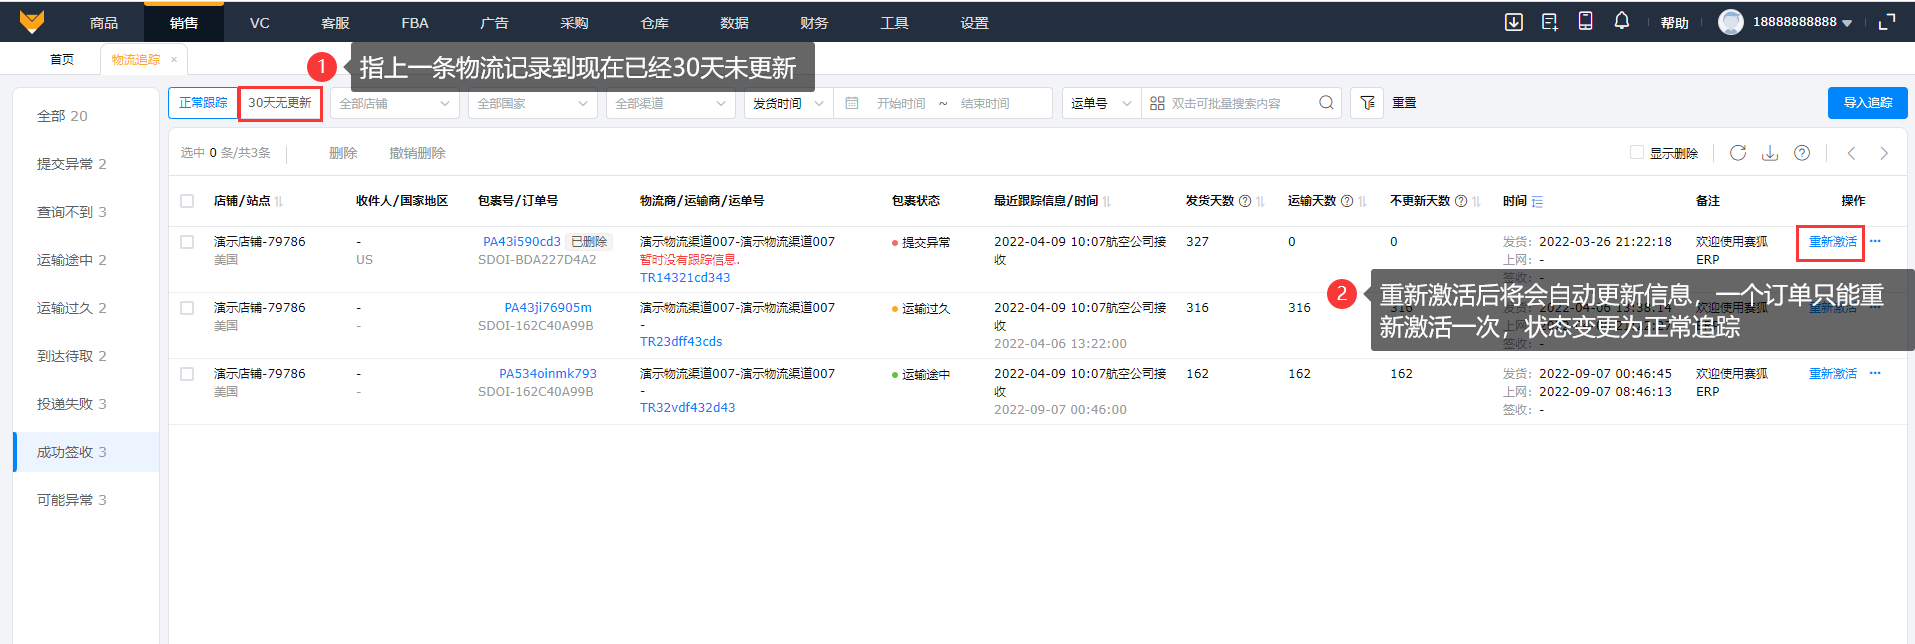Click the notification bell icon
The height and width of the screenshot is (644, 1915).
coord(1621,21)
